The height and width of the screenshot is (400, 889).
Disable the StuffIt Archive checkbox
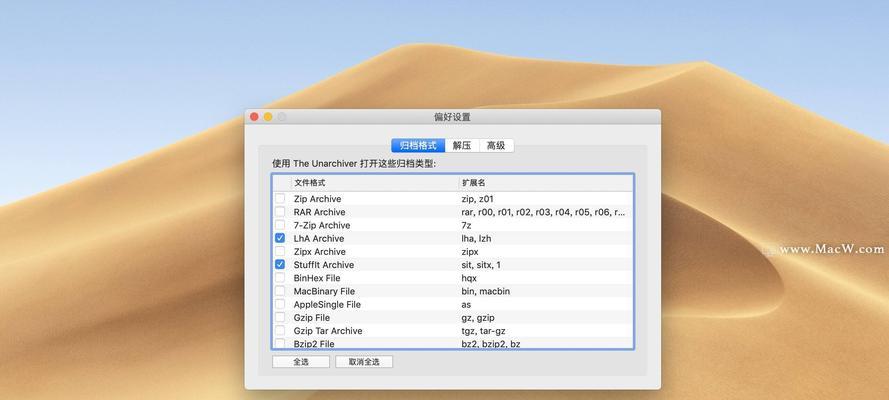280,265
